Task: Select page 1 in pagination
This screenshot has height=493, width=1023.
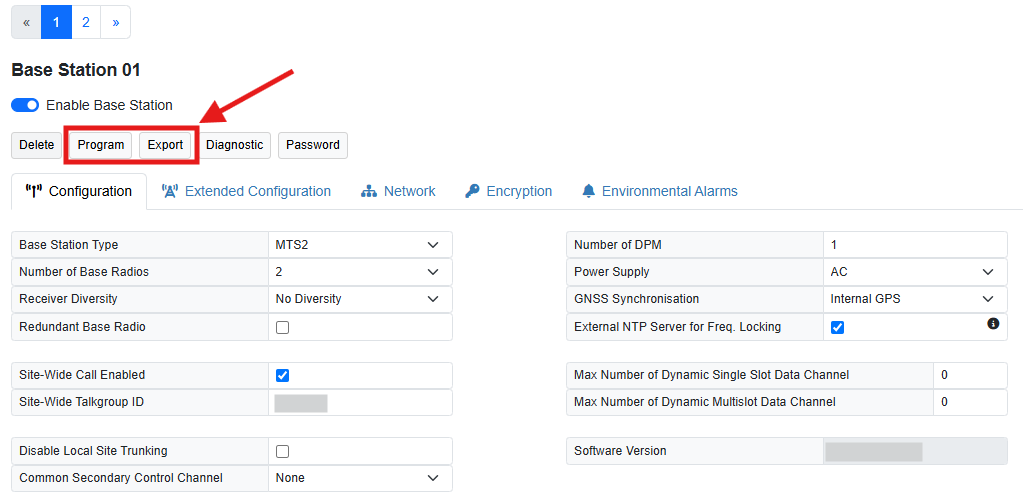Action: coord(56,22)
